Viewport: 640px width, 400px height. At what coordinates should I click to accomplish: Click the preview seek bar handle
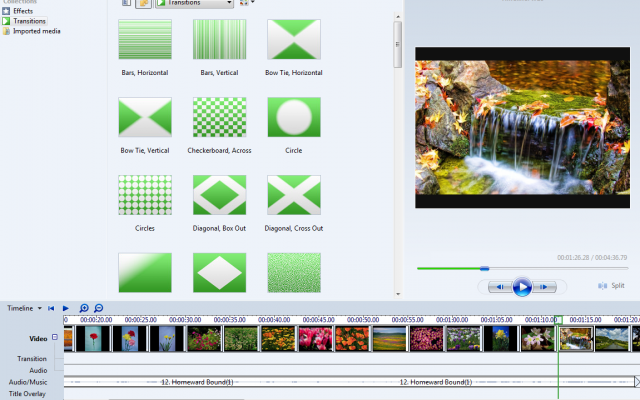pos(484,268)
